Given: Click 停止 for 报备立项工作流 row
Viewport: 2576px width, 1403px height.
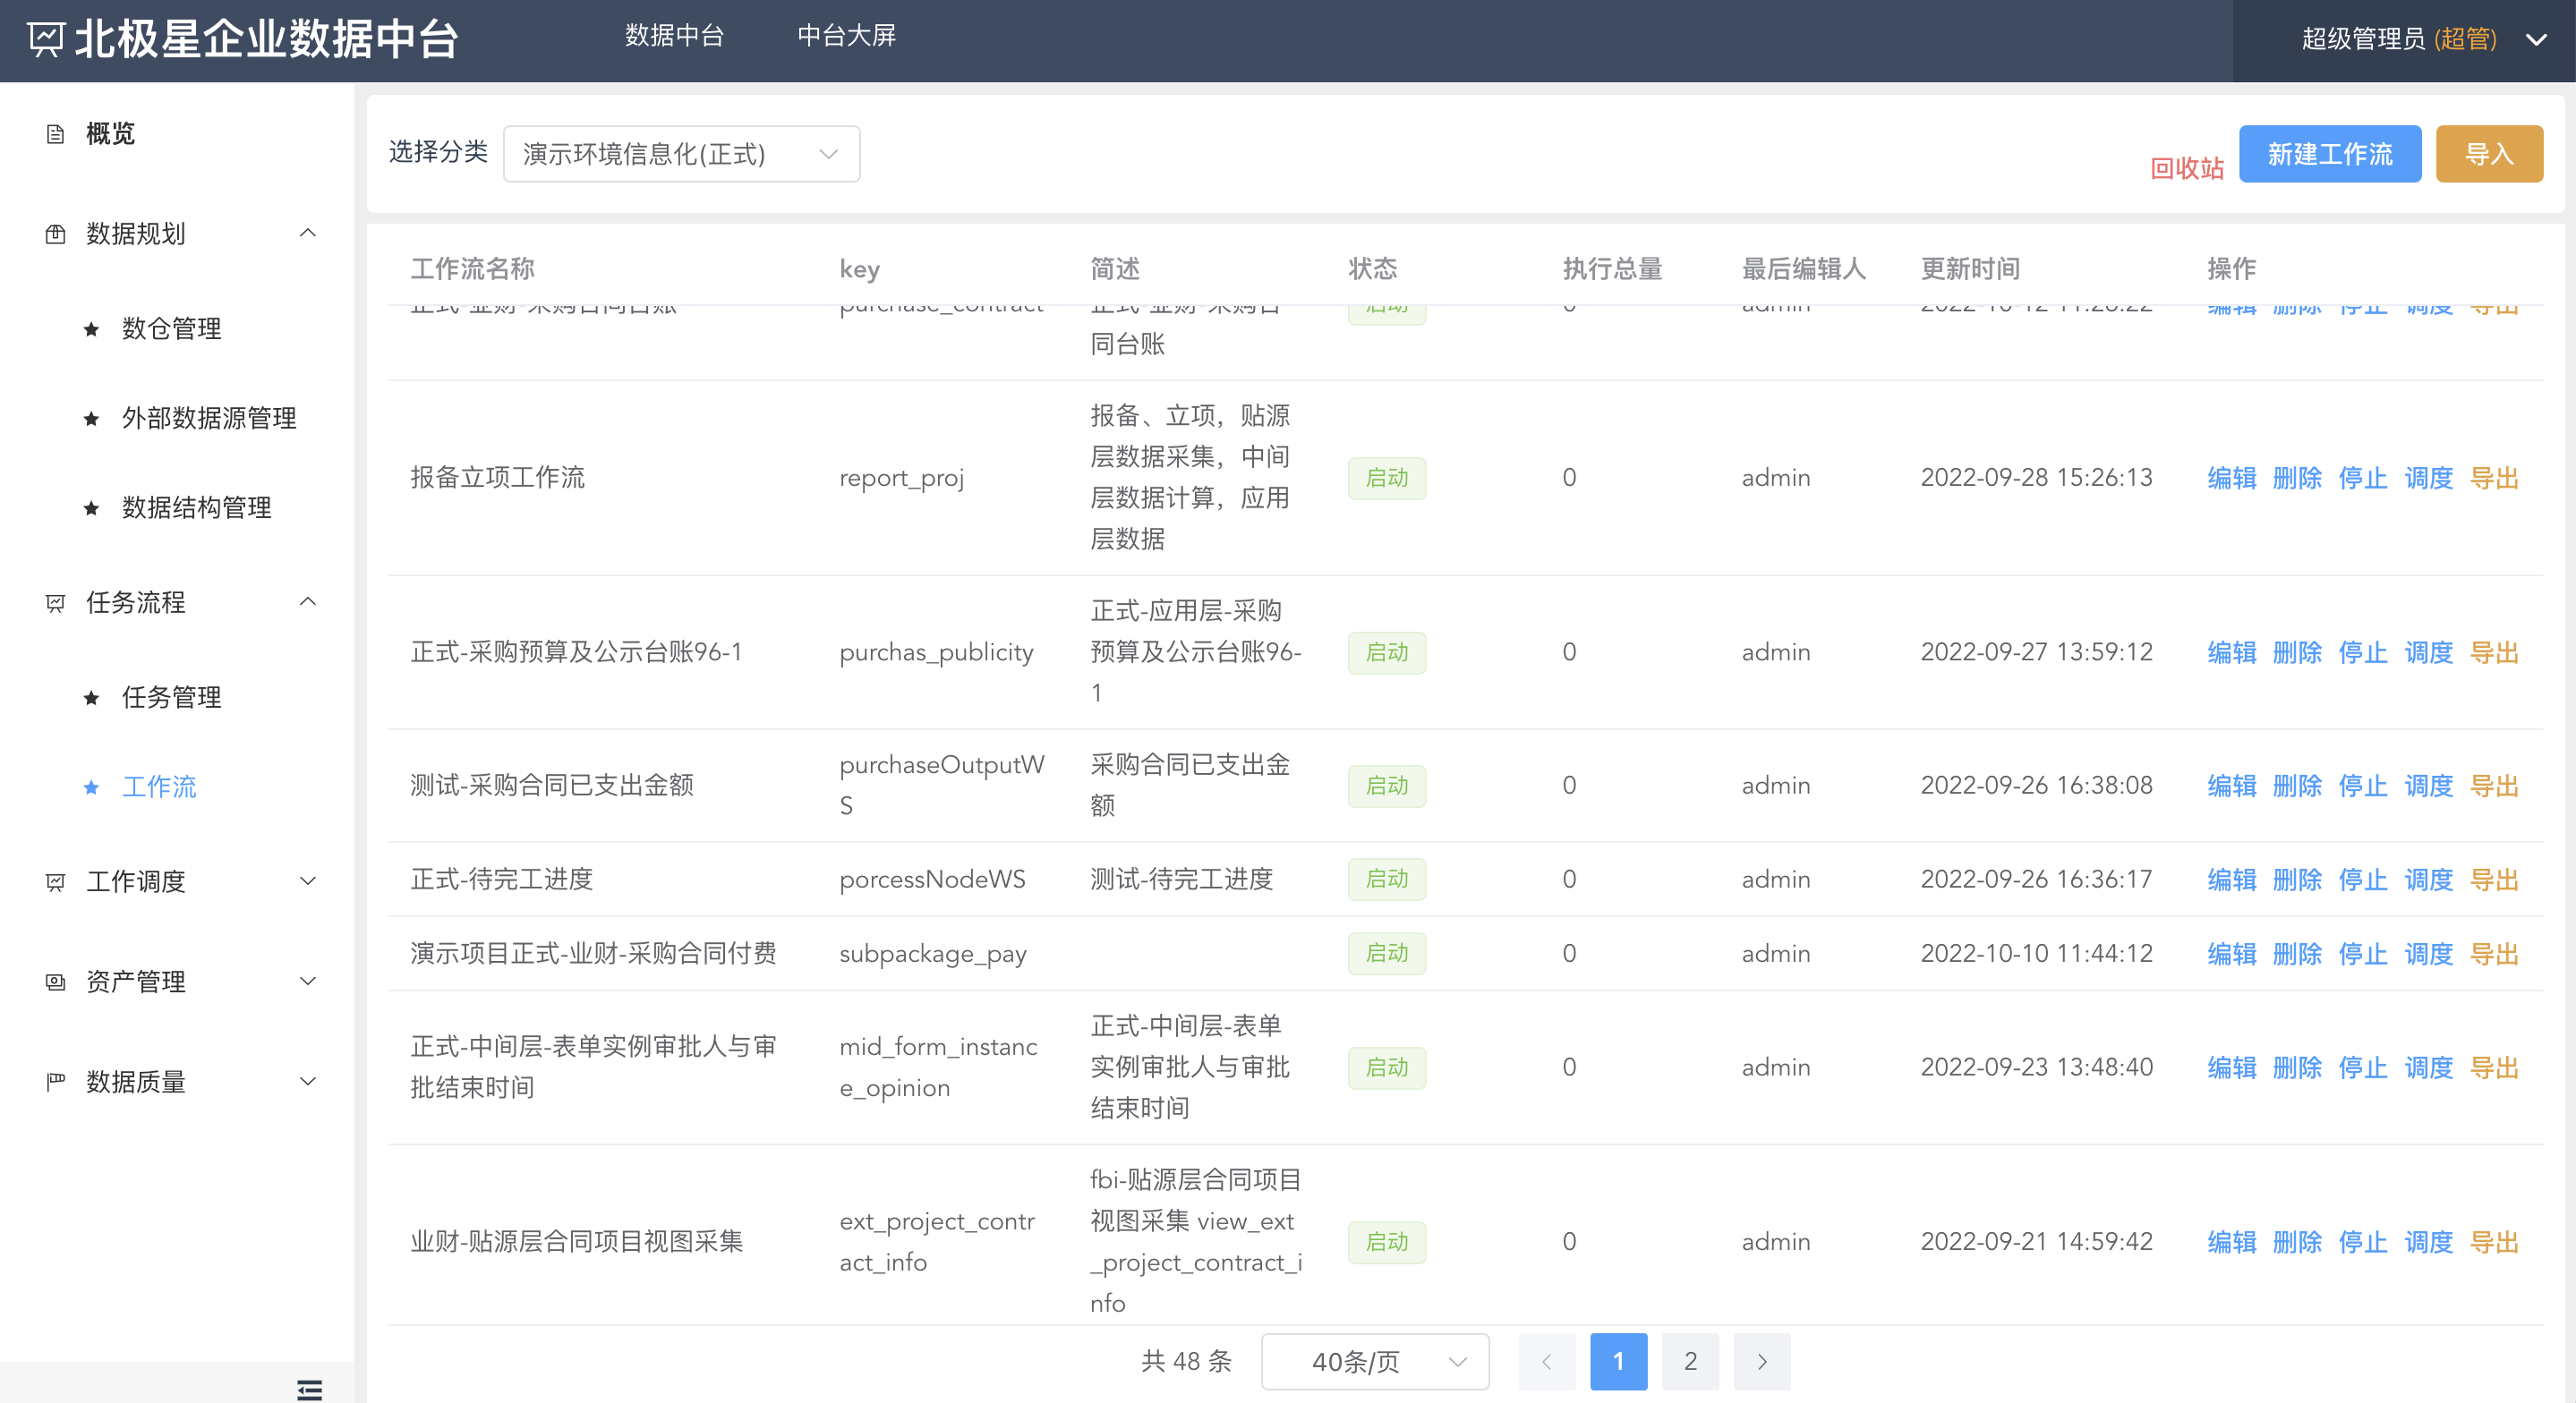Looking at the screenshot, I should [2362, 478].
